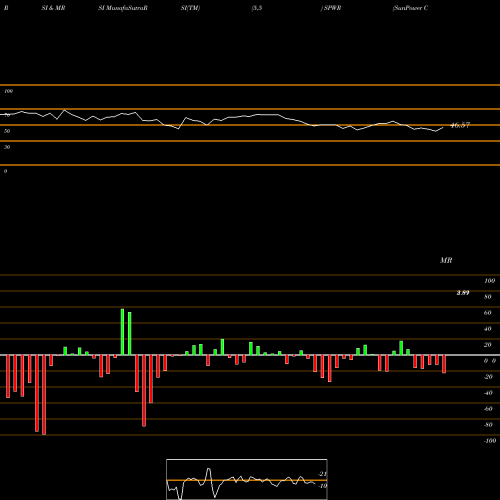Click the MR label above the bar chart
The height and width of the screenshot is (500, 500).
coord(446,260)
